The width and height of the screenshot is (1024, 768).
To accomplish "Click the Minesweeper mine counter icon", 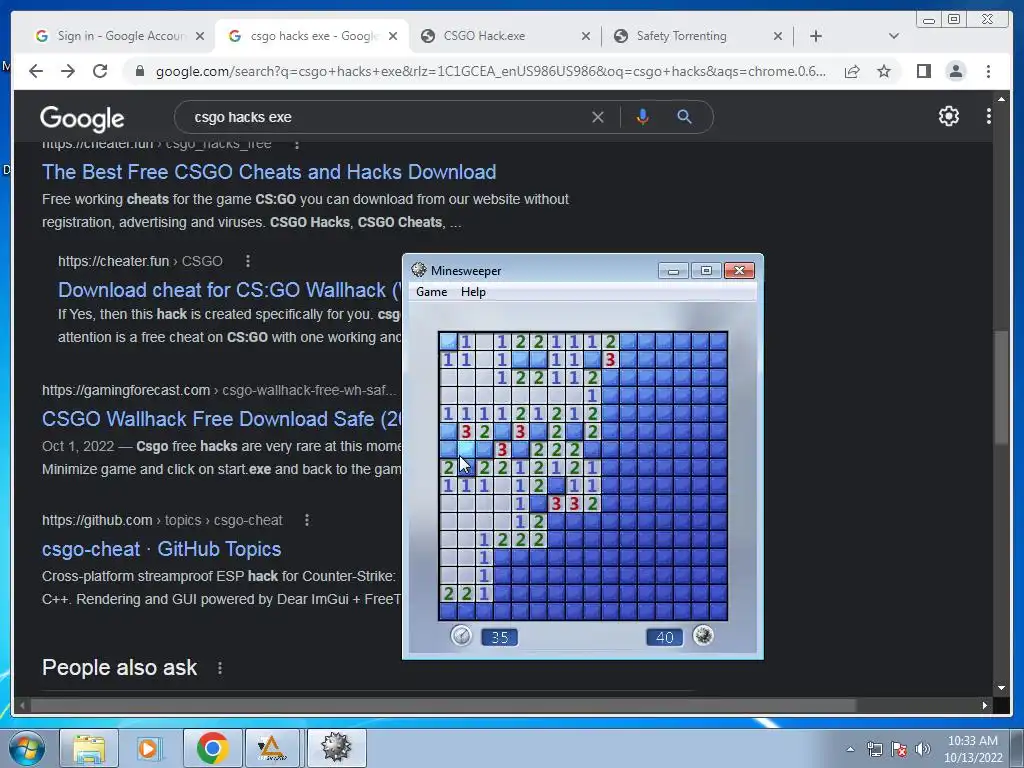I will 703,635.
